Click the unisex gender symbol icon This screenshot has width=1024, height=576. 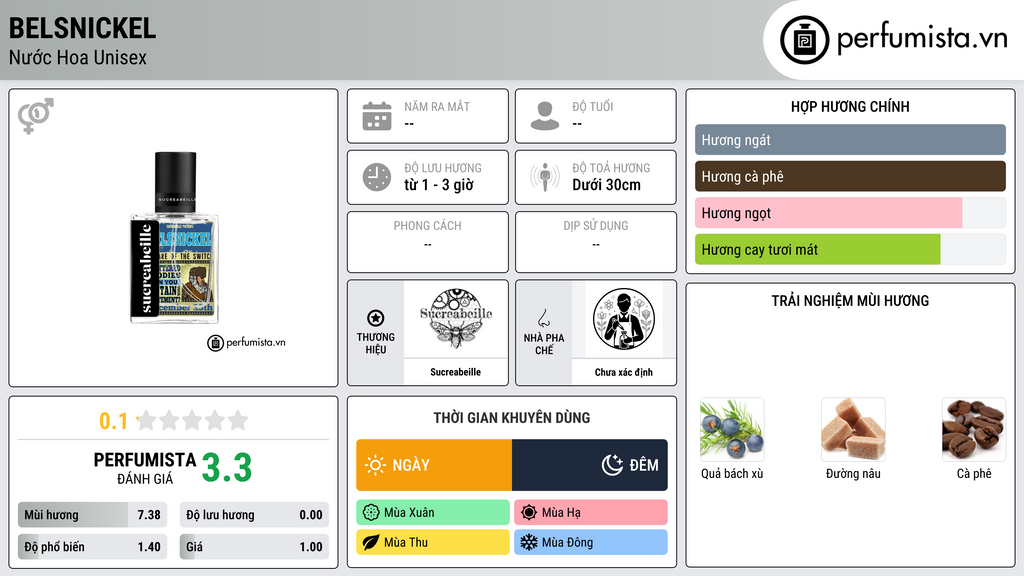pyautogui.click(x=36, y=116)
